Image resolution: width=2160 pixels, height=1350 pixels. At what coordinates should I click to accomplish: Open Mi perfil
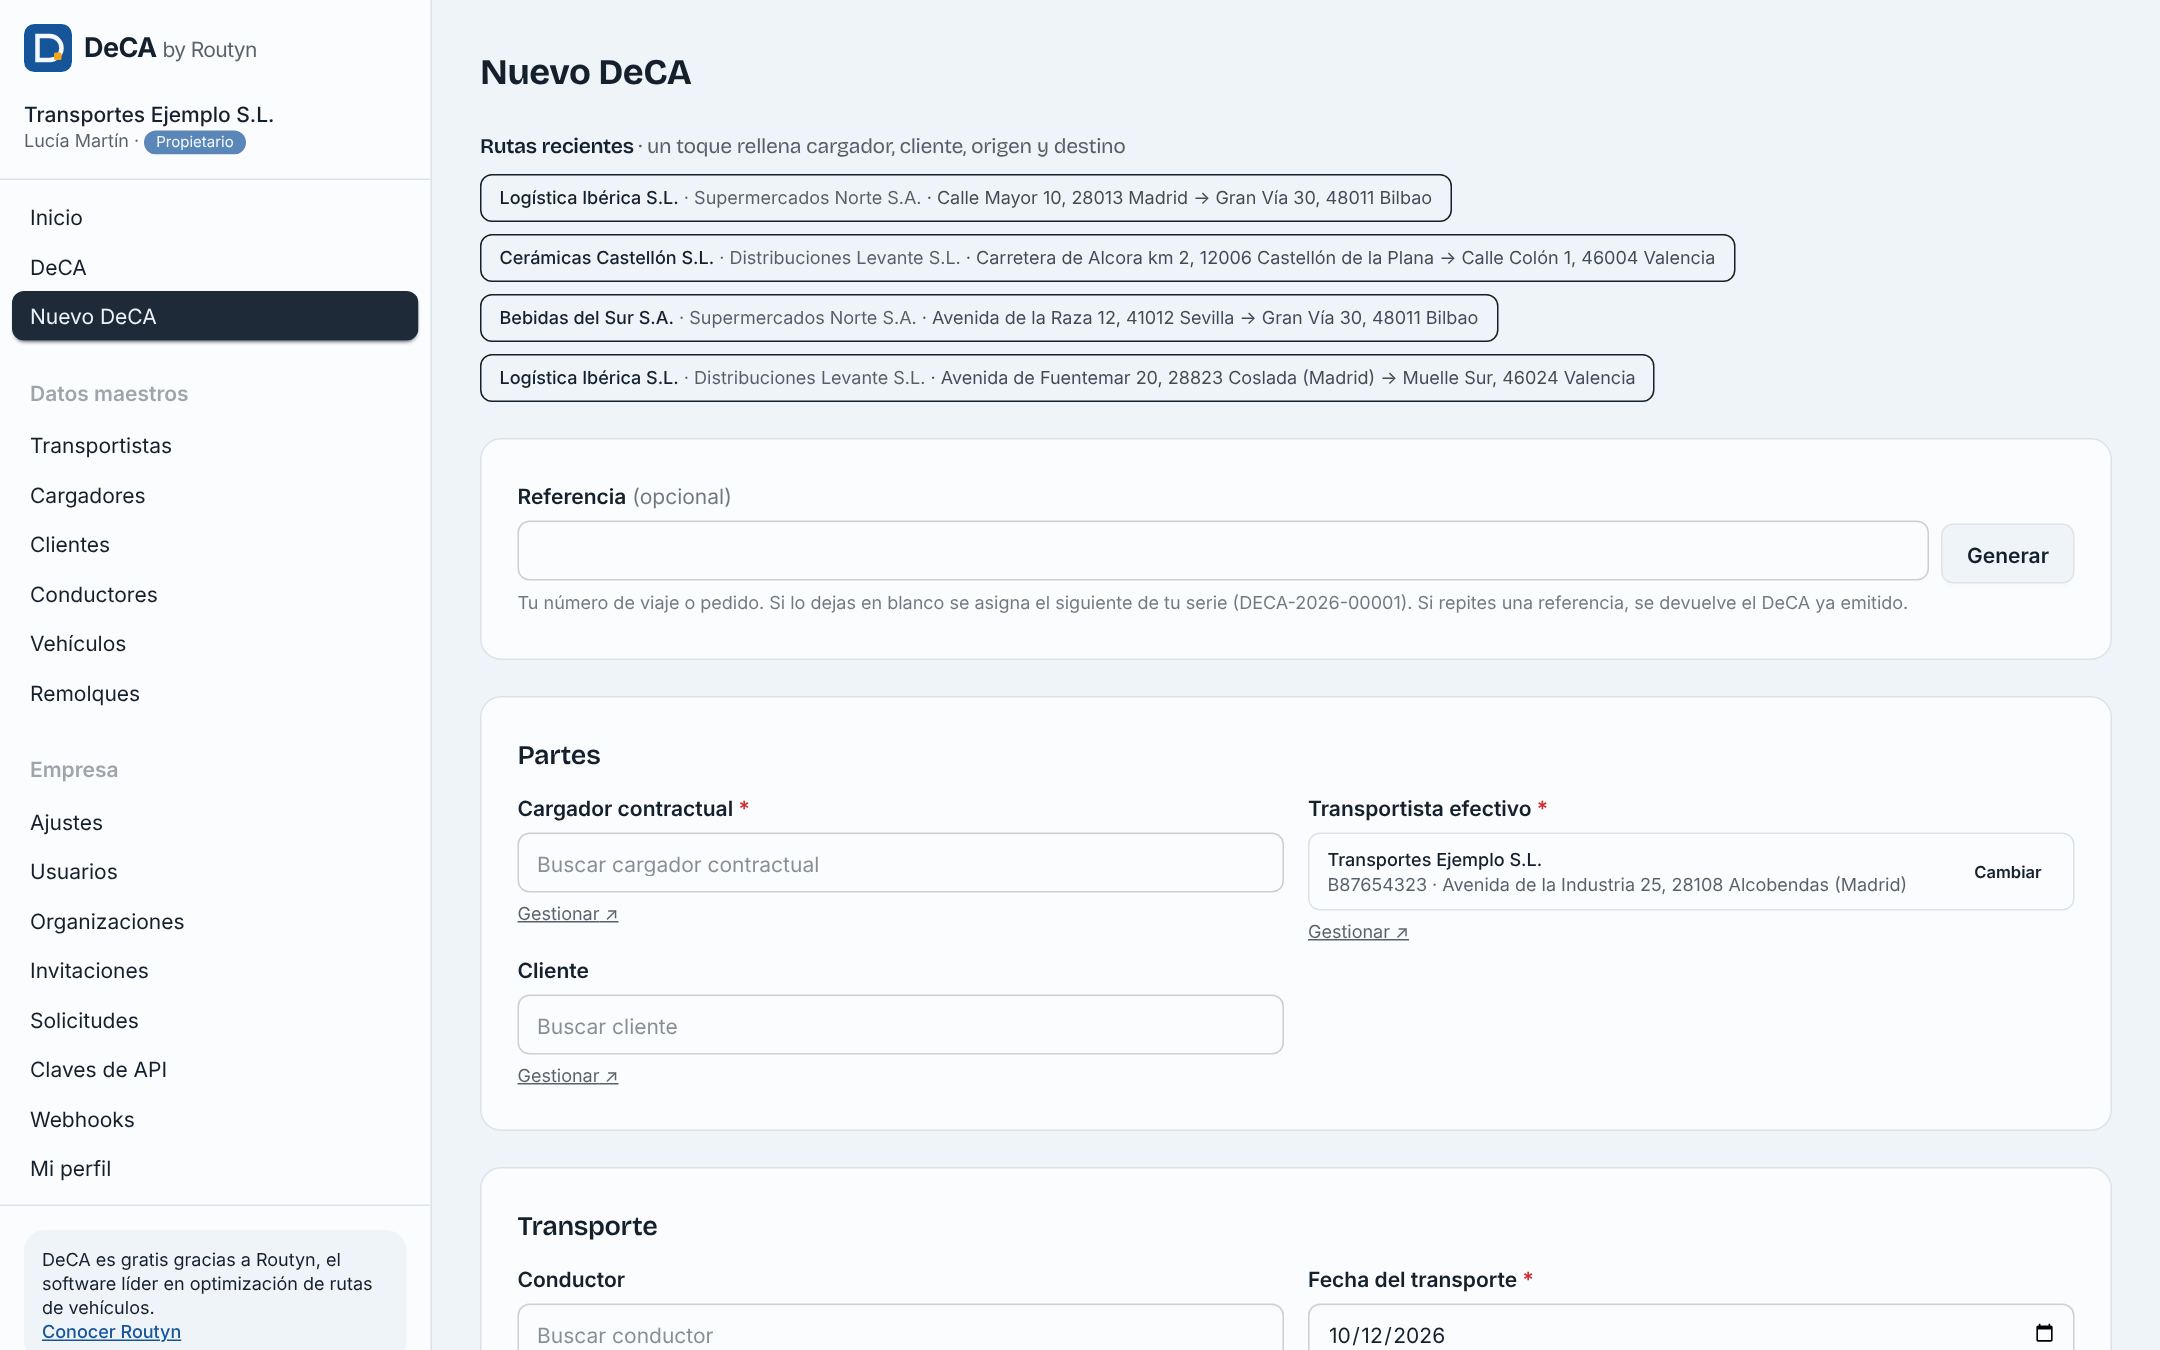tap(215, 1169)
